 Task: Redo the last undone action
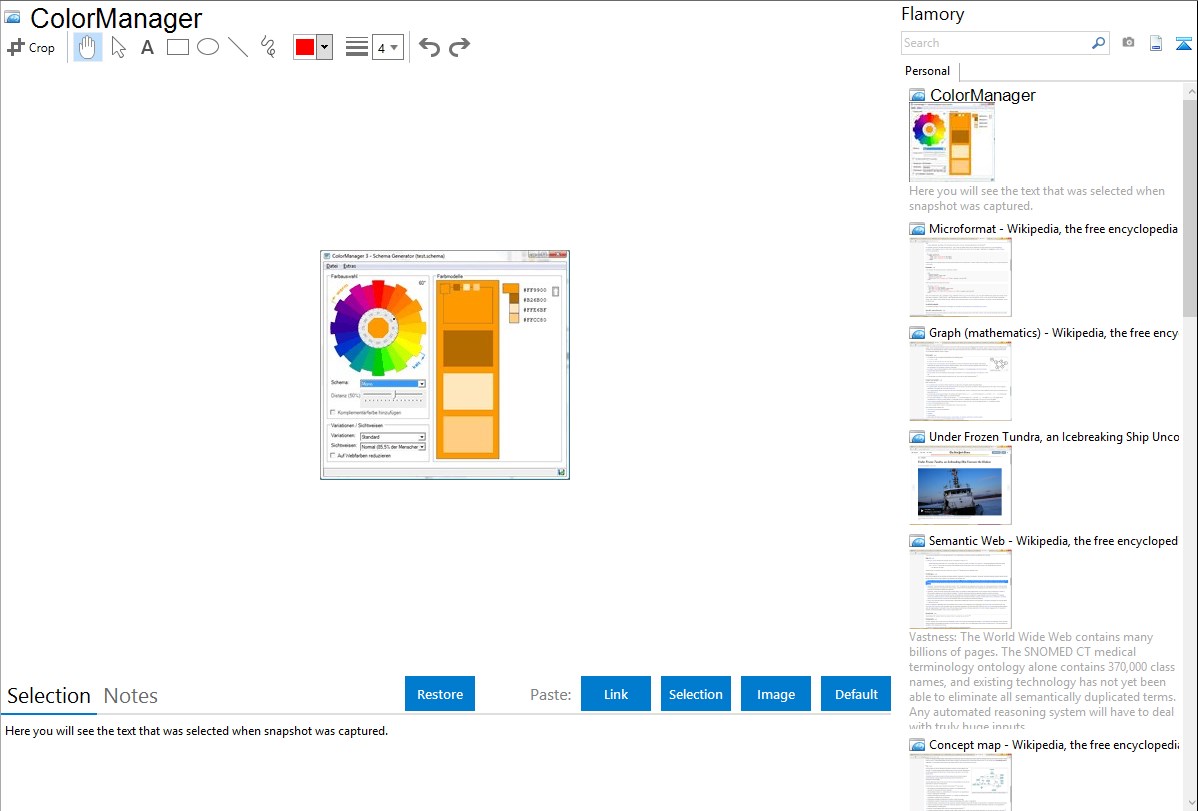(x=459, y=47)
